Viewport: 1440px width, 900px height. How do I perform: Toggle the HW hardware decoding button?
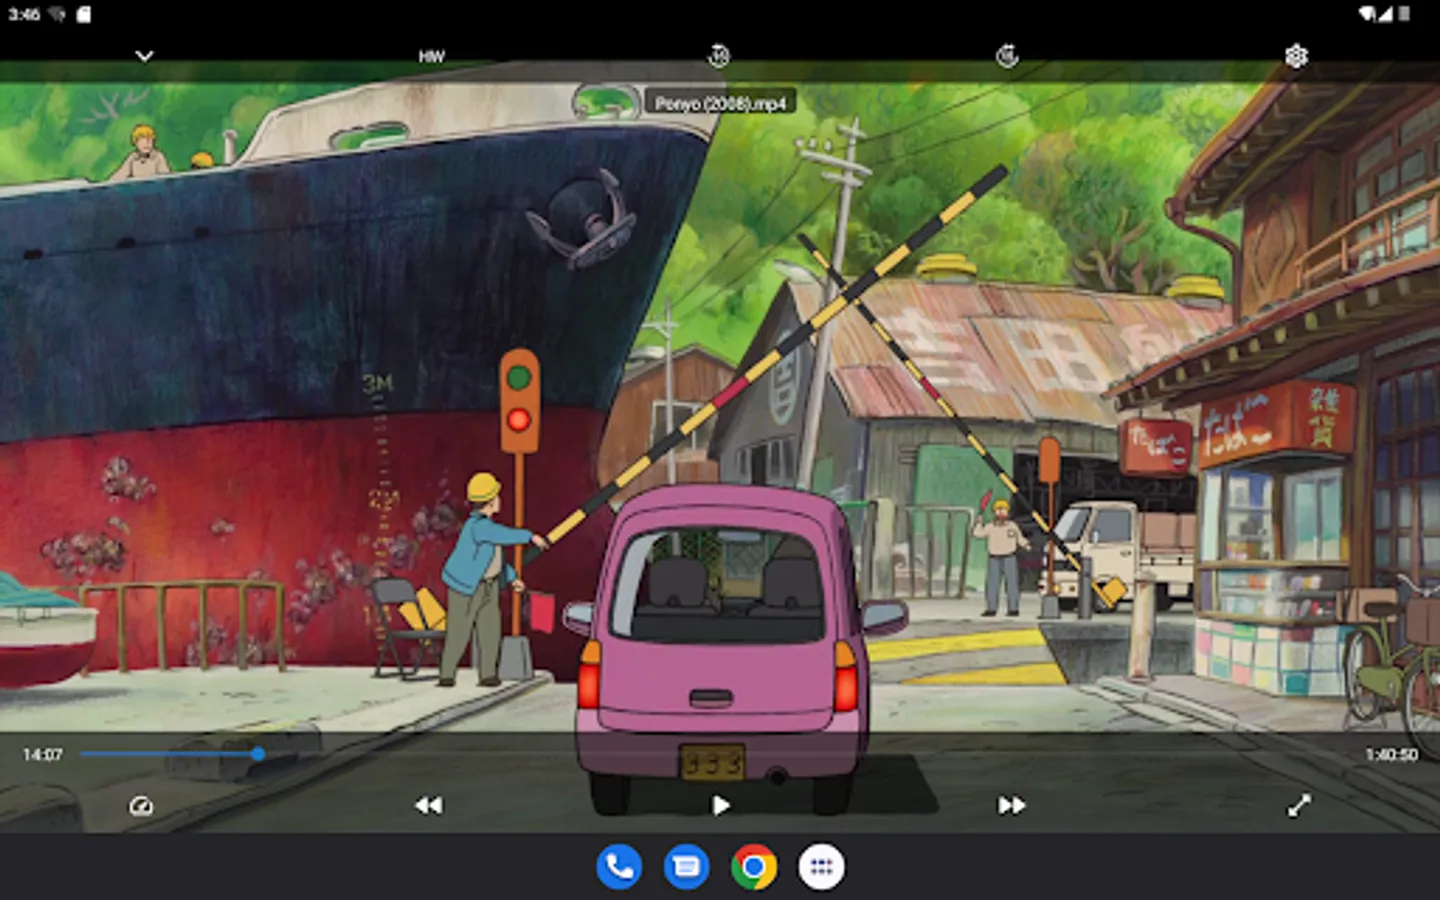[431, 57]
